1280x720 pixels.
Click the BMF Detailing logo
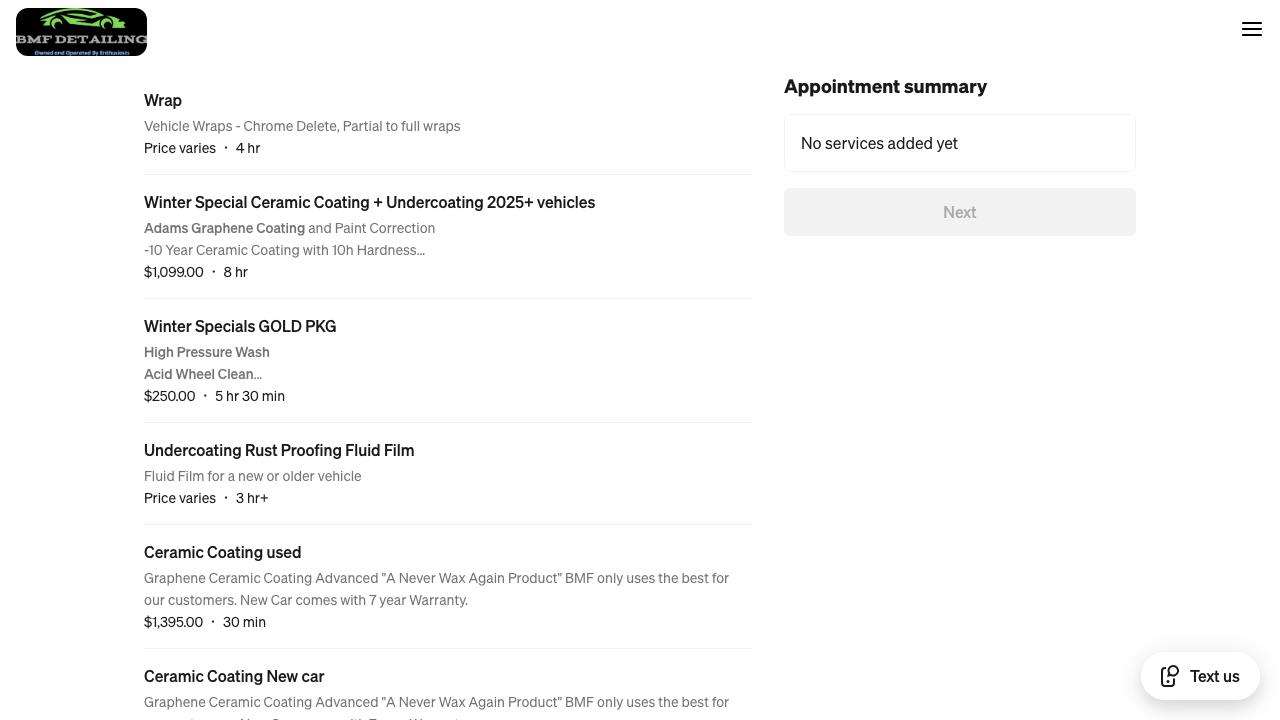pos(81,31)
